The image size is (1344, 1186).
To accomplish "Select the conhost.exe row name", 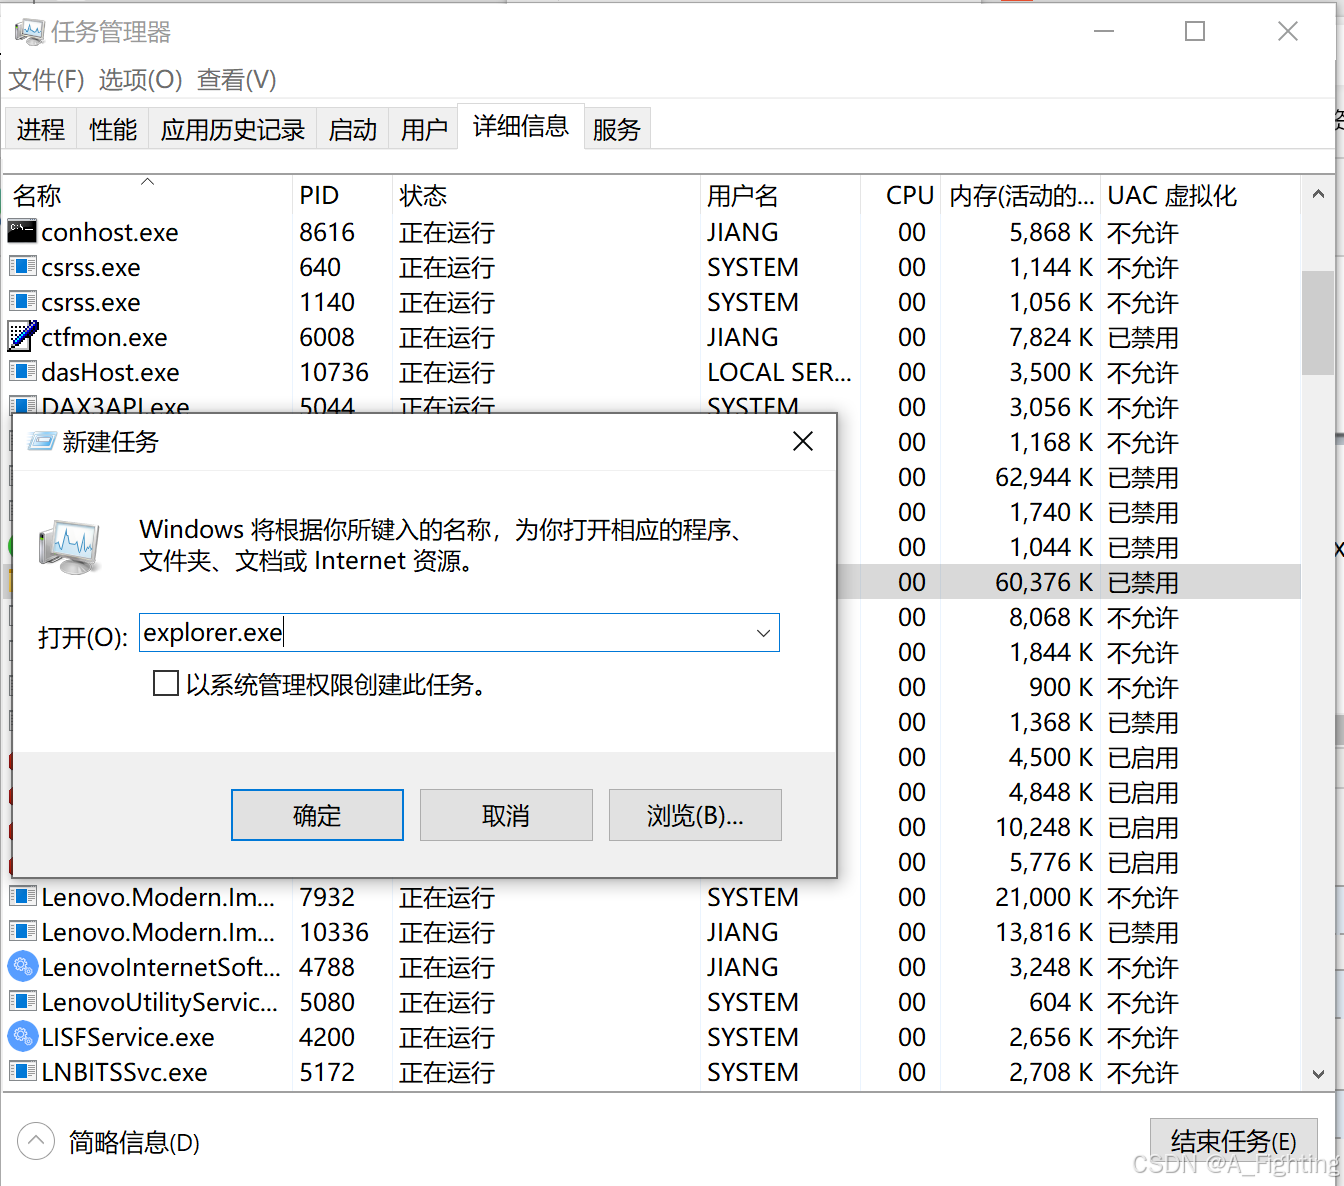I will [x=110, y=232].
